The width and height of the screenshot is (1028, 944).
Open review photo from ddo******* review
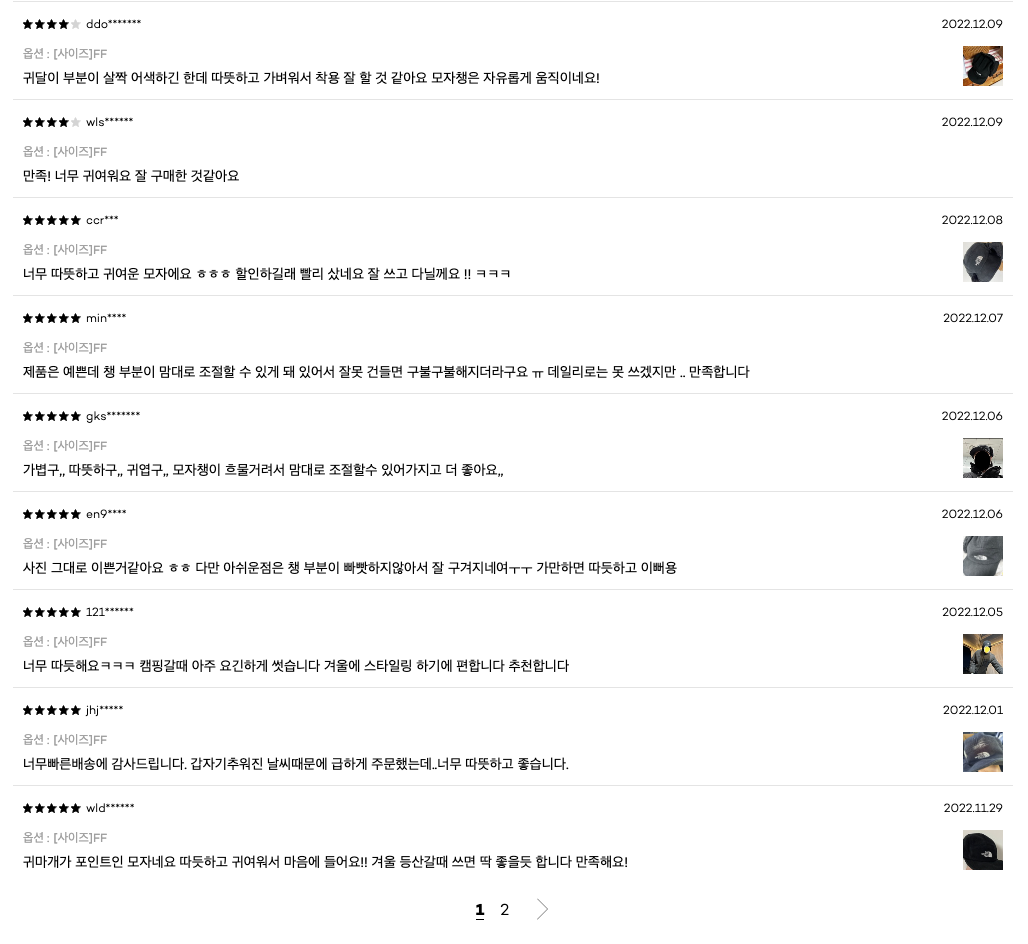pos(982,66)
